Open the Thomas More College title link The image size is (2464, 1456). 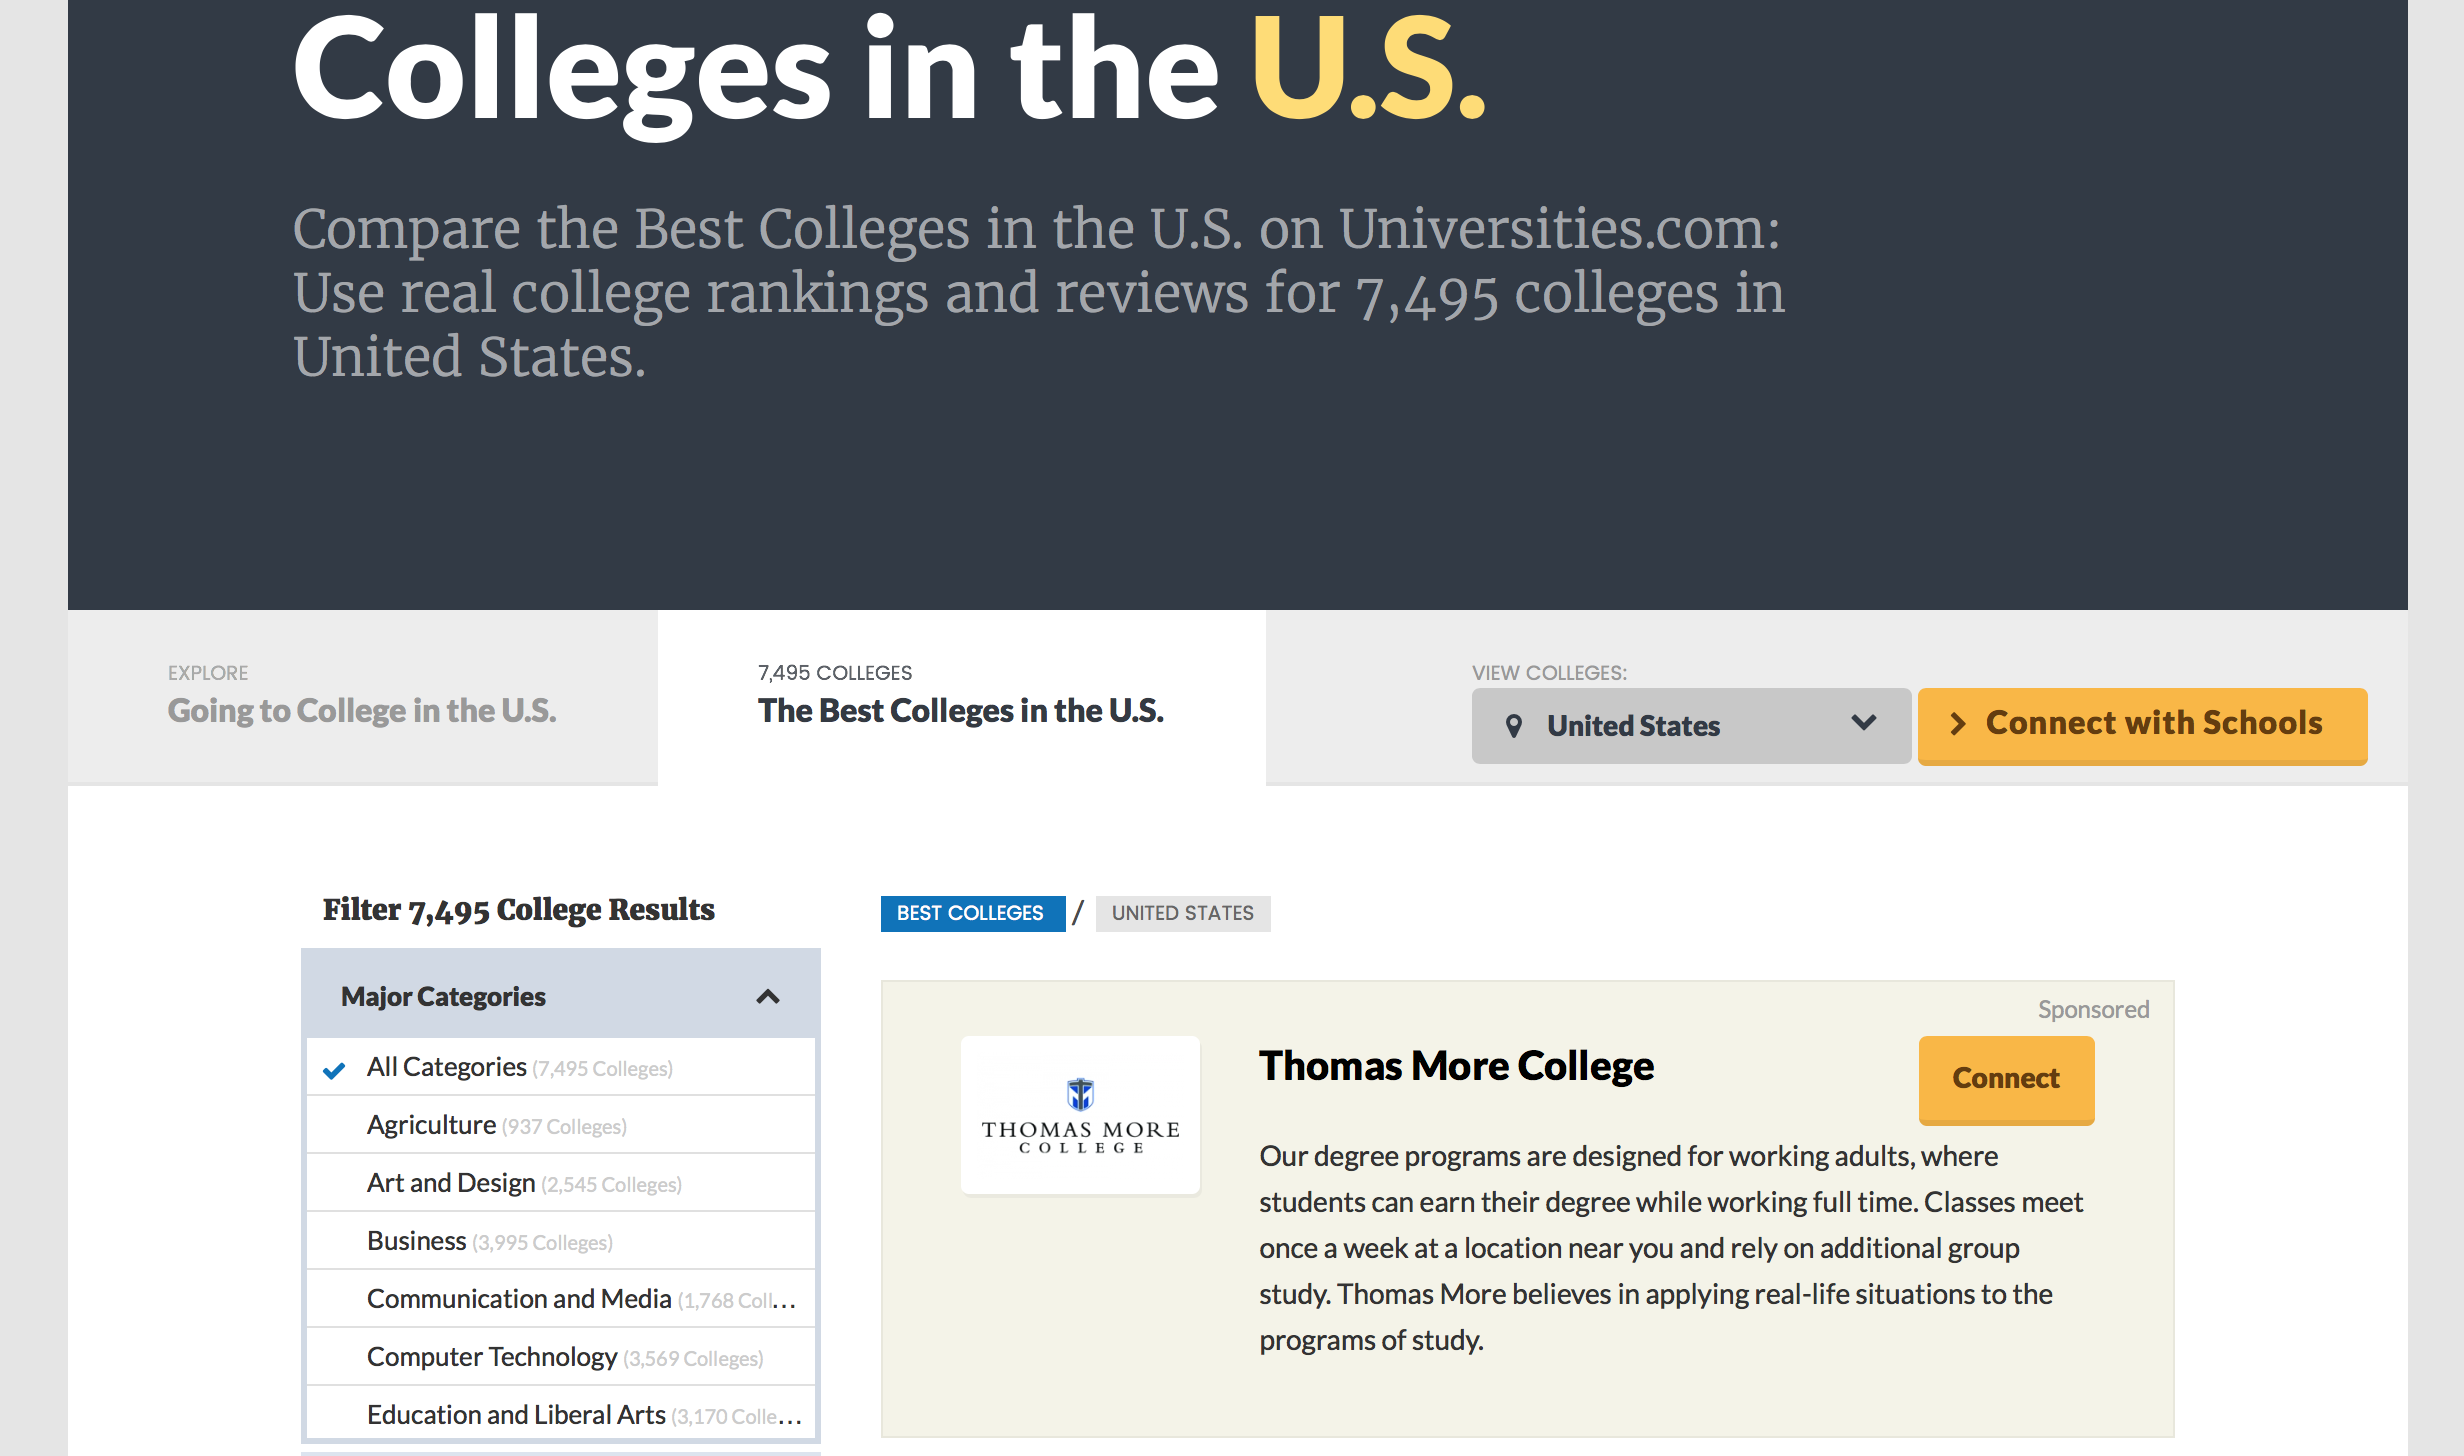(1456, 1067)
